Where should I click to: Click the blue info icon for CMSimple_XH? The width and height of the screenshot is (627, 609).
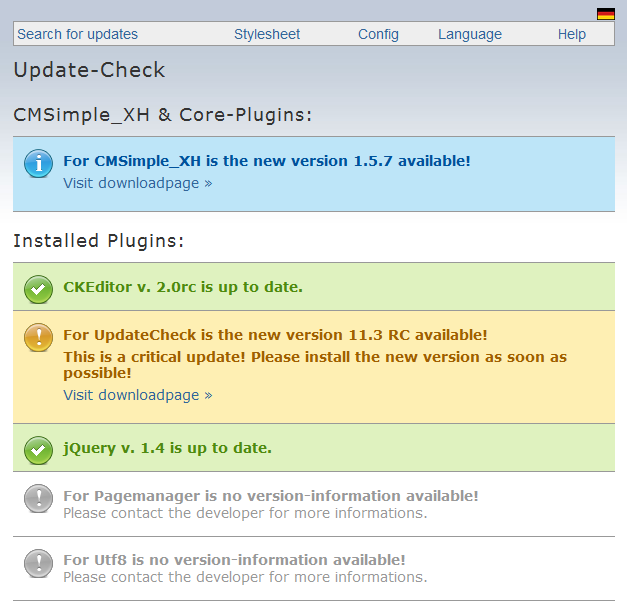38,164
